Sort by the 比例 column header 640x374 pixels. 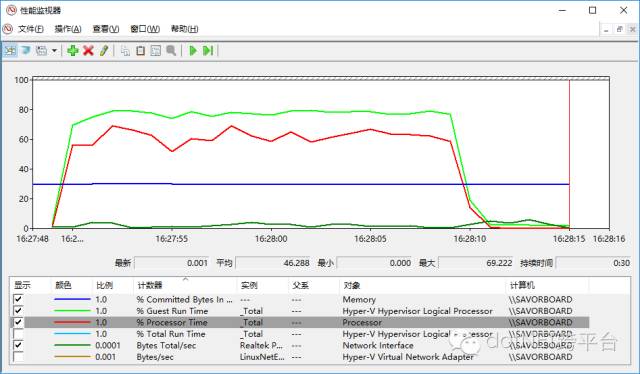(113, 285)
